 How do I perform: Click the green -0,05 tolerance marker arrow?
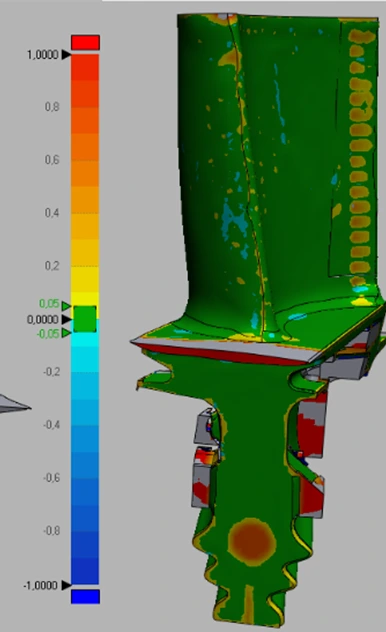(66, 333)
